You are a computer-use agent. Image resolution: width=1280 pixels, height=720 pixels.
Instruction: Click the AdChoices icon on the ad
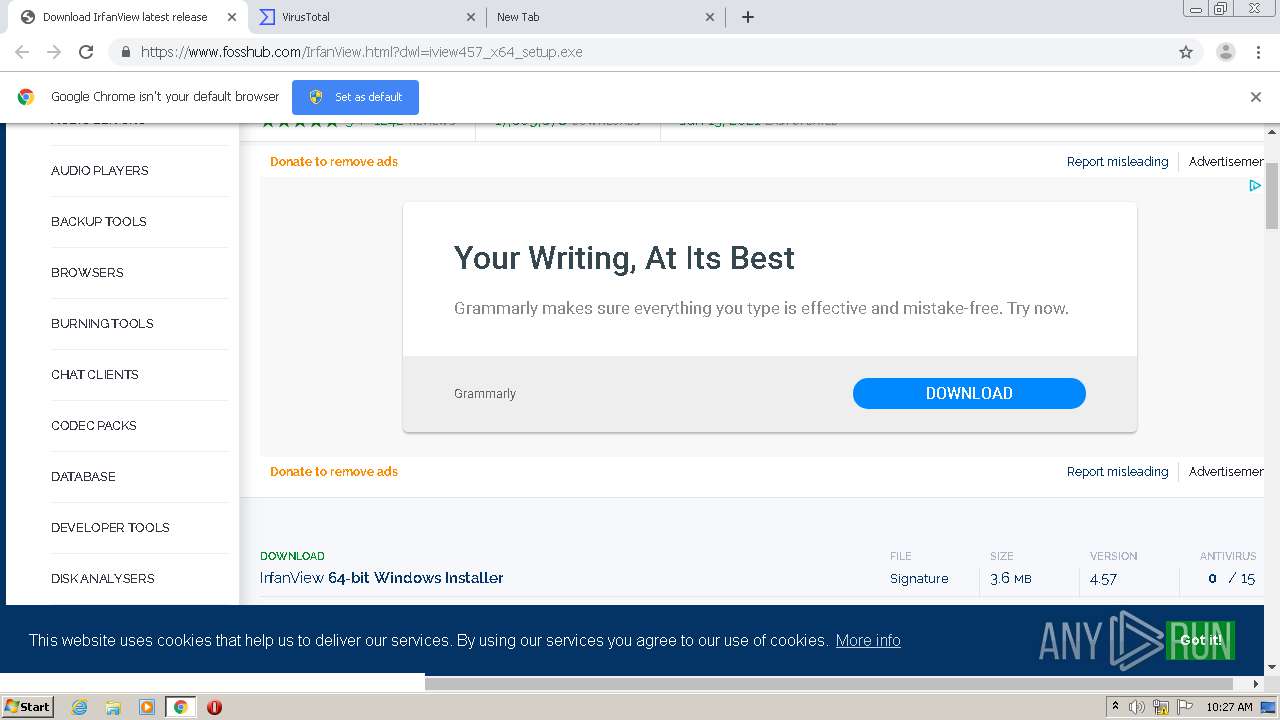tap(1255, 185)
